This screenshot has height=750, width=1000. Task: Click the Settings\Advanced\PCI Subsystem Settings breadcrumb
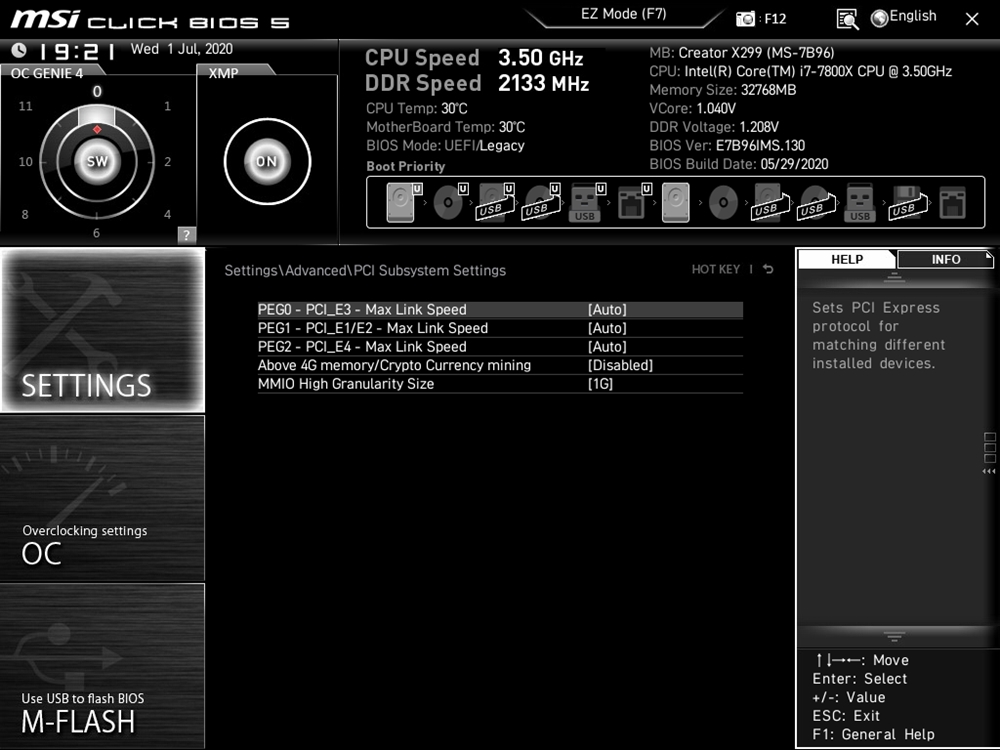click(x=365, y=270)
